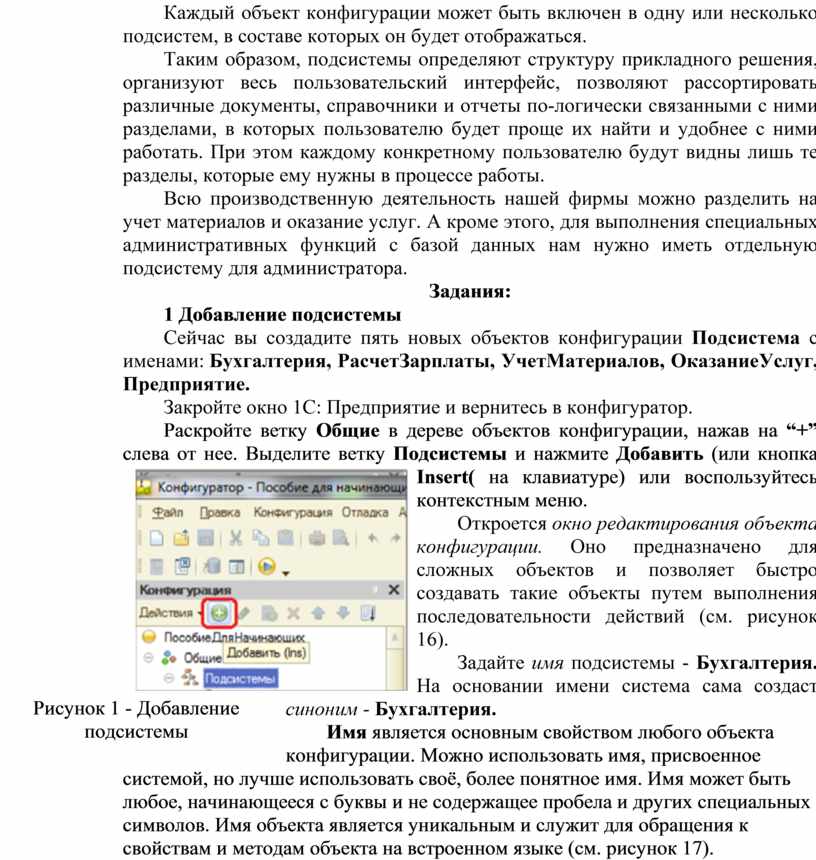Click the tree scrollbar up arrow

click(x=395, y=638)
